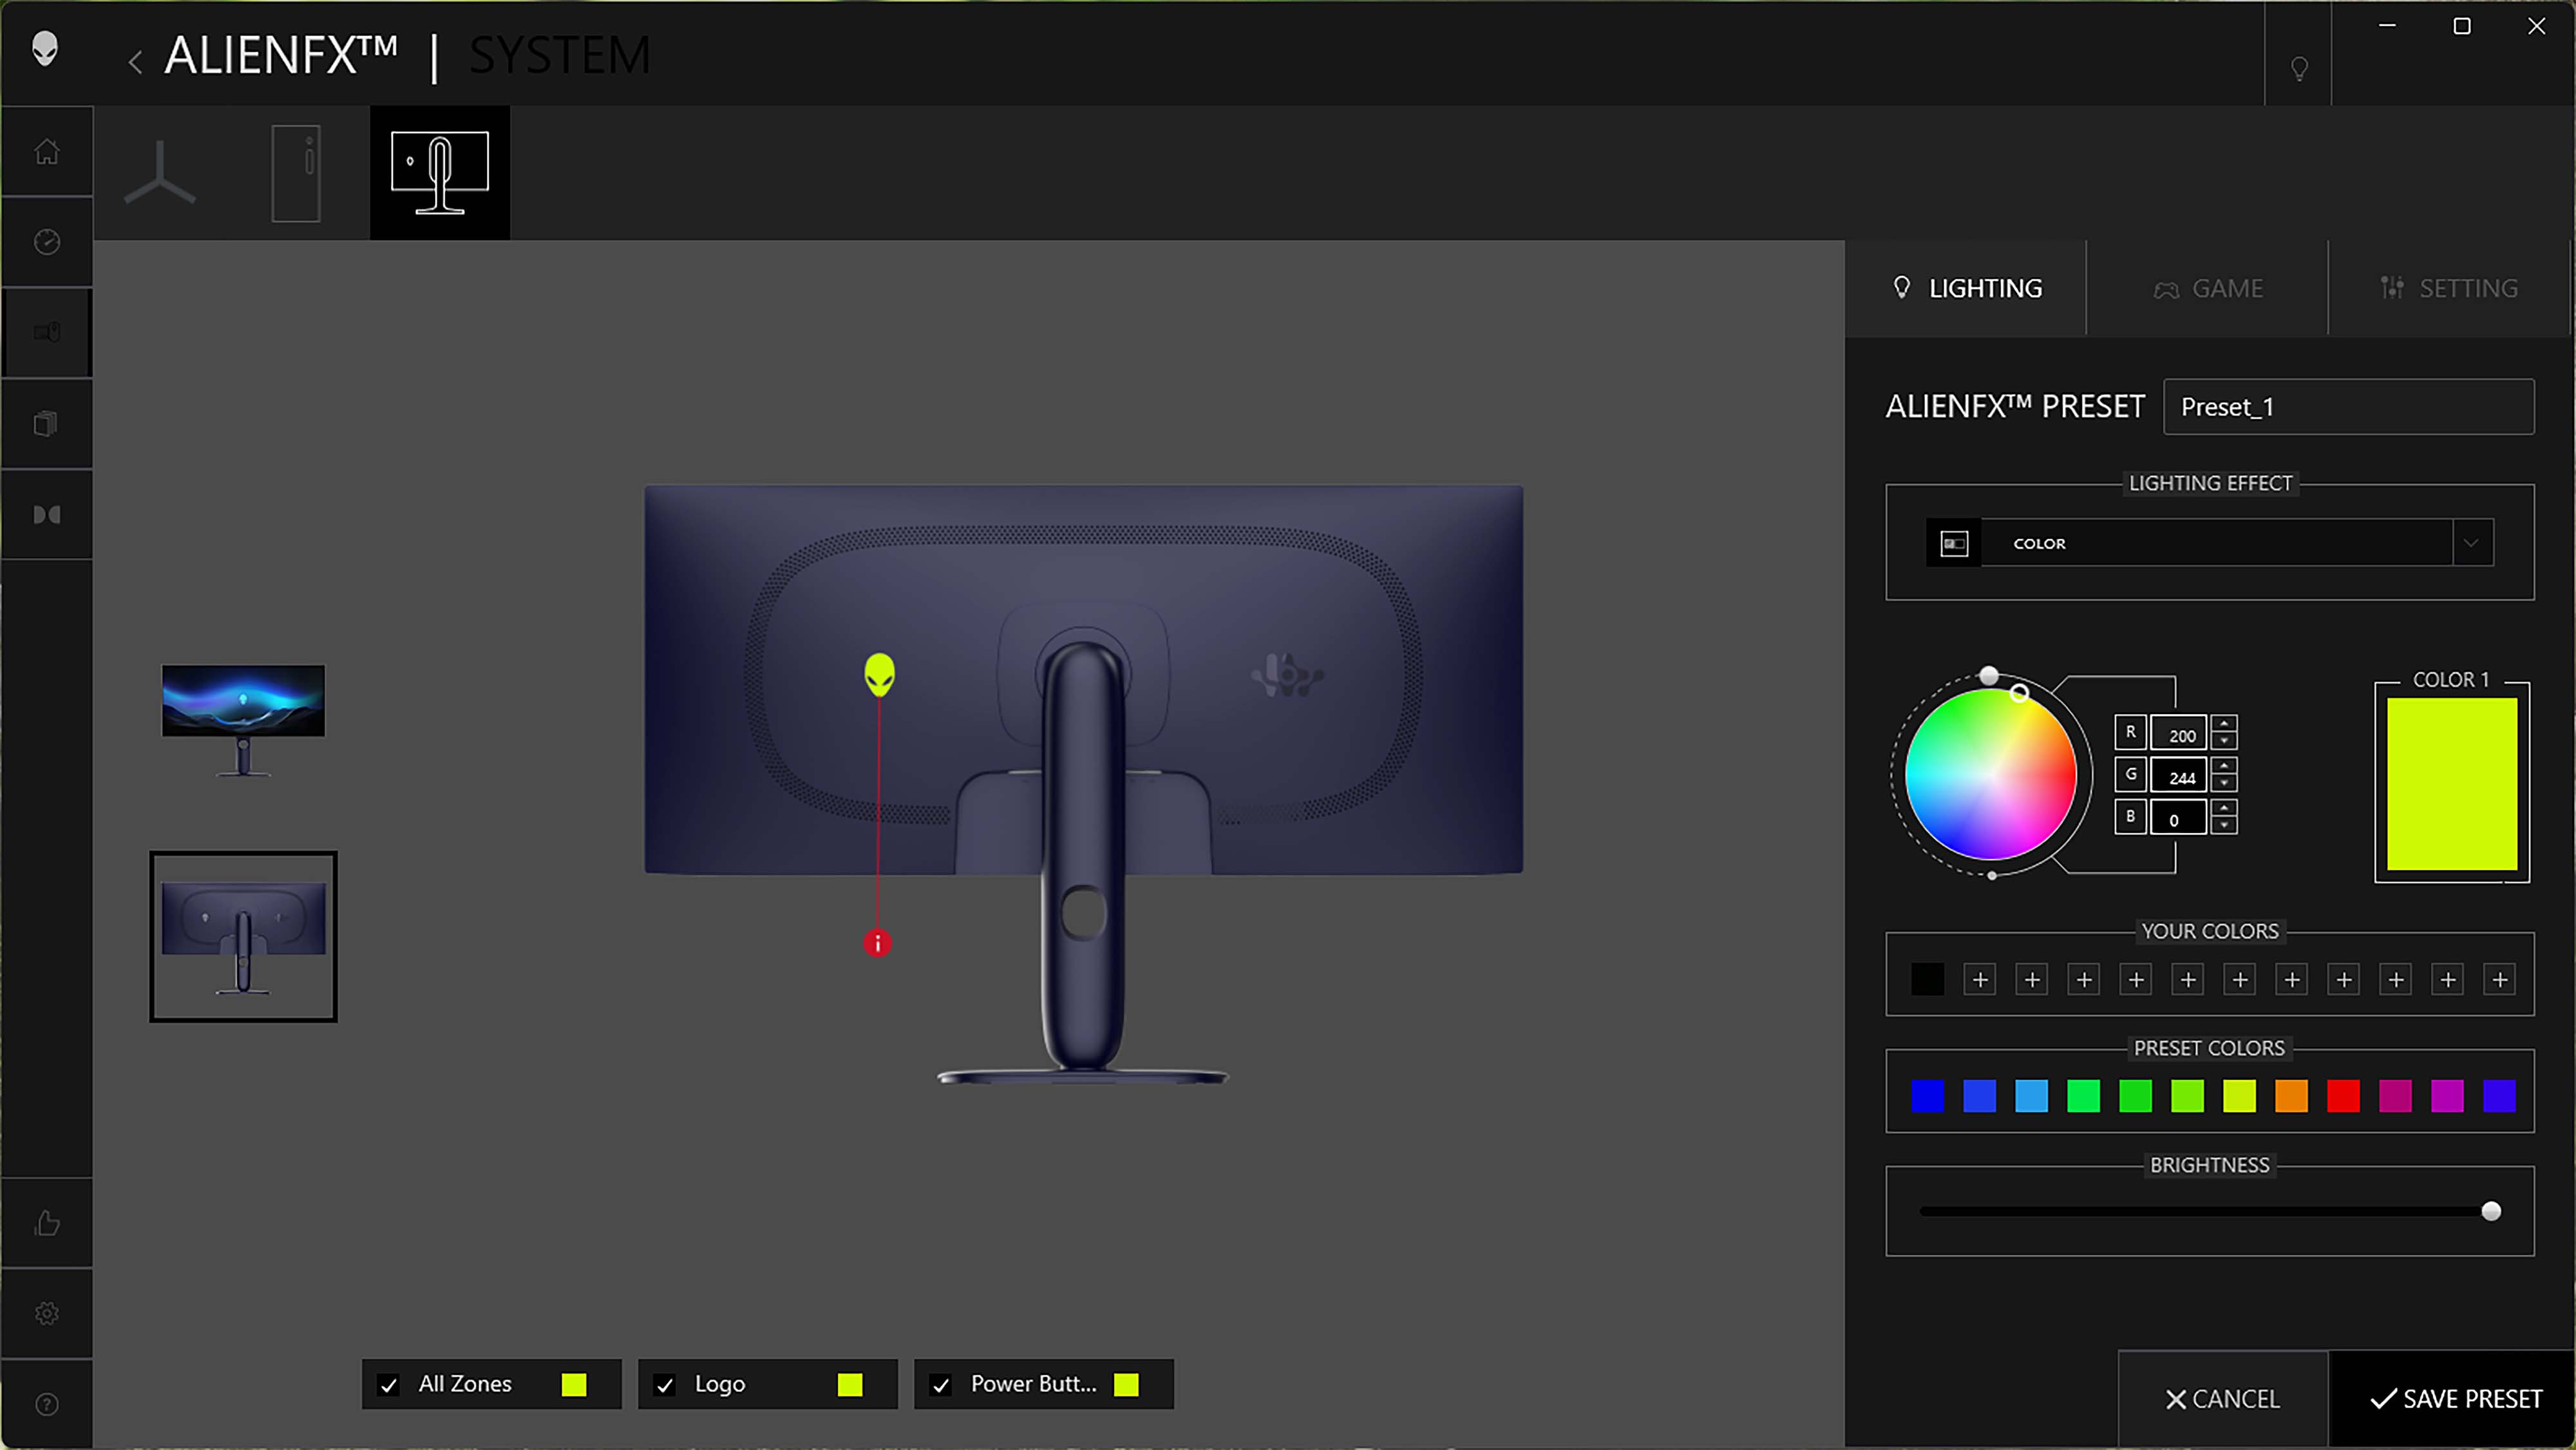Select the orange preset color
Screen dimensions: 2576x1450
pyautogui.click(x=2292, y=1096)
